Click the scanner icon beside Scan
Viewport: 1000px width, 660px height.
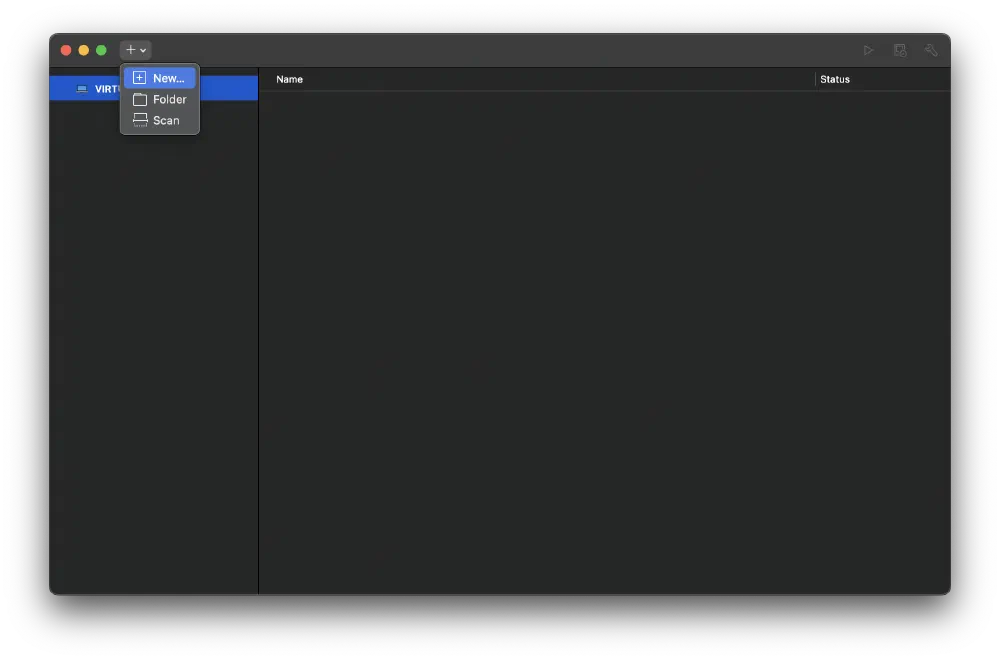[140, 120]
